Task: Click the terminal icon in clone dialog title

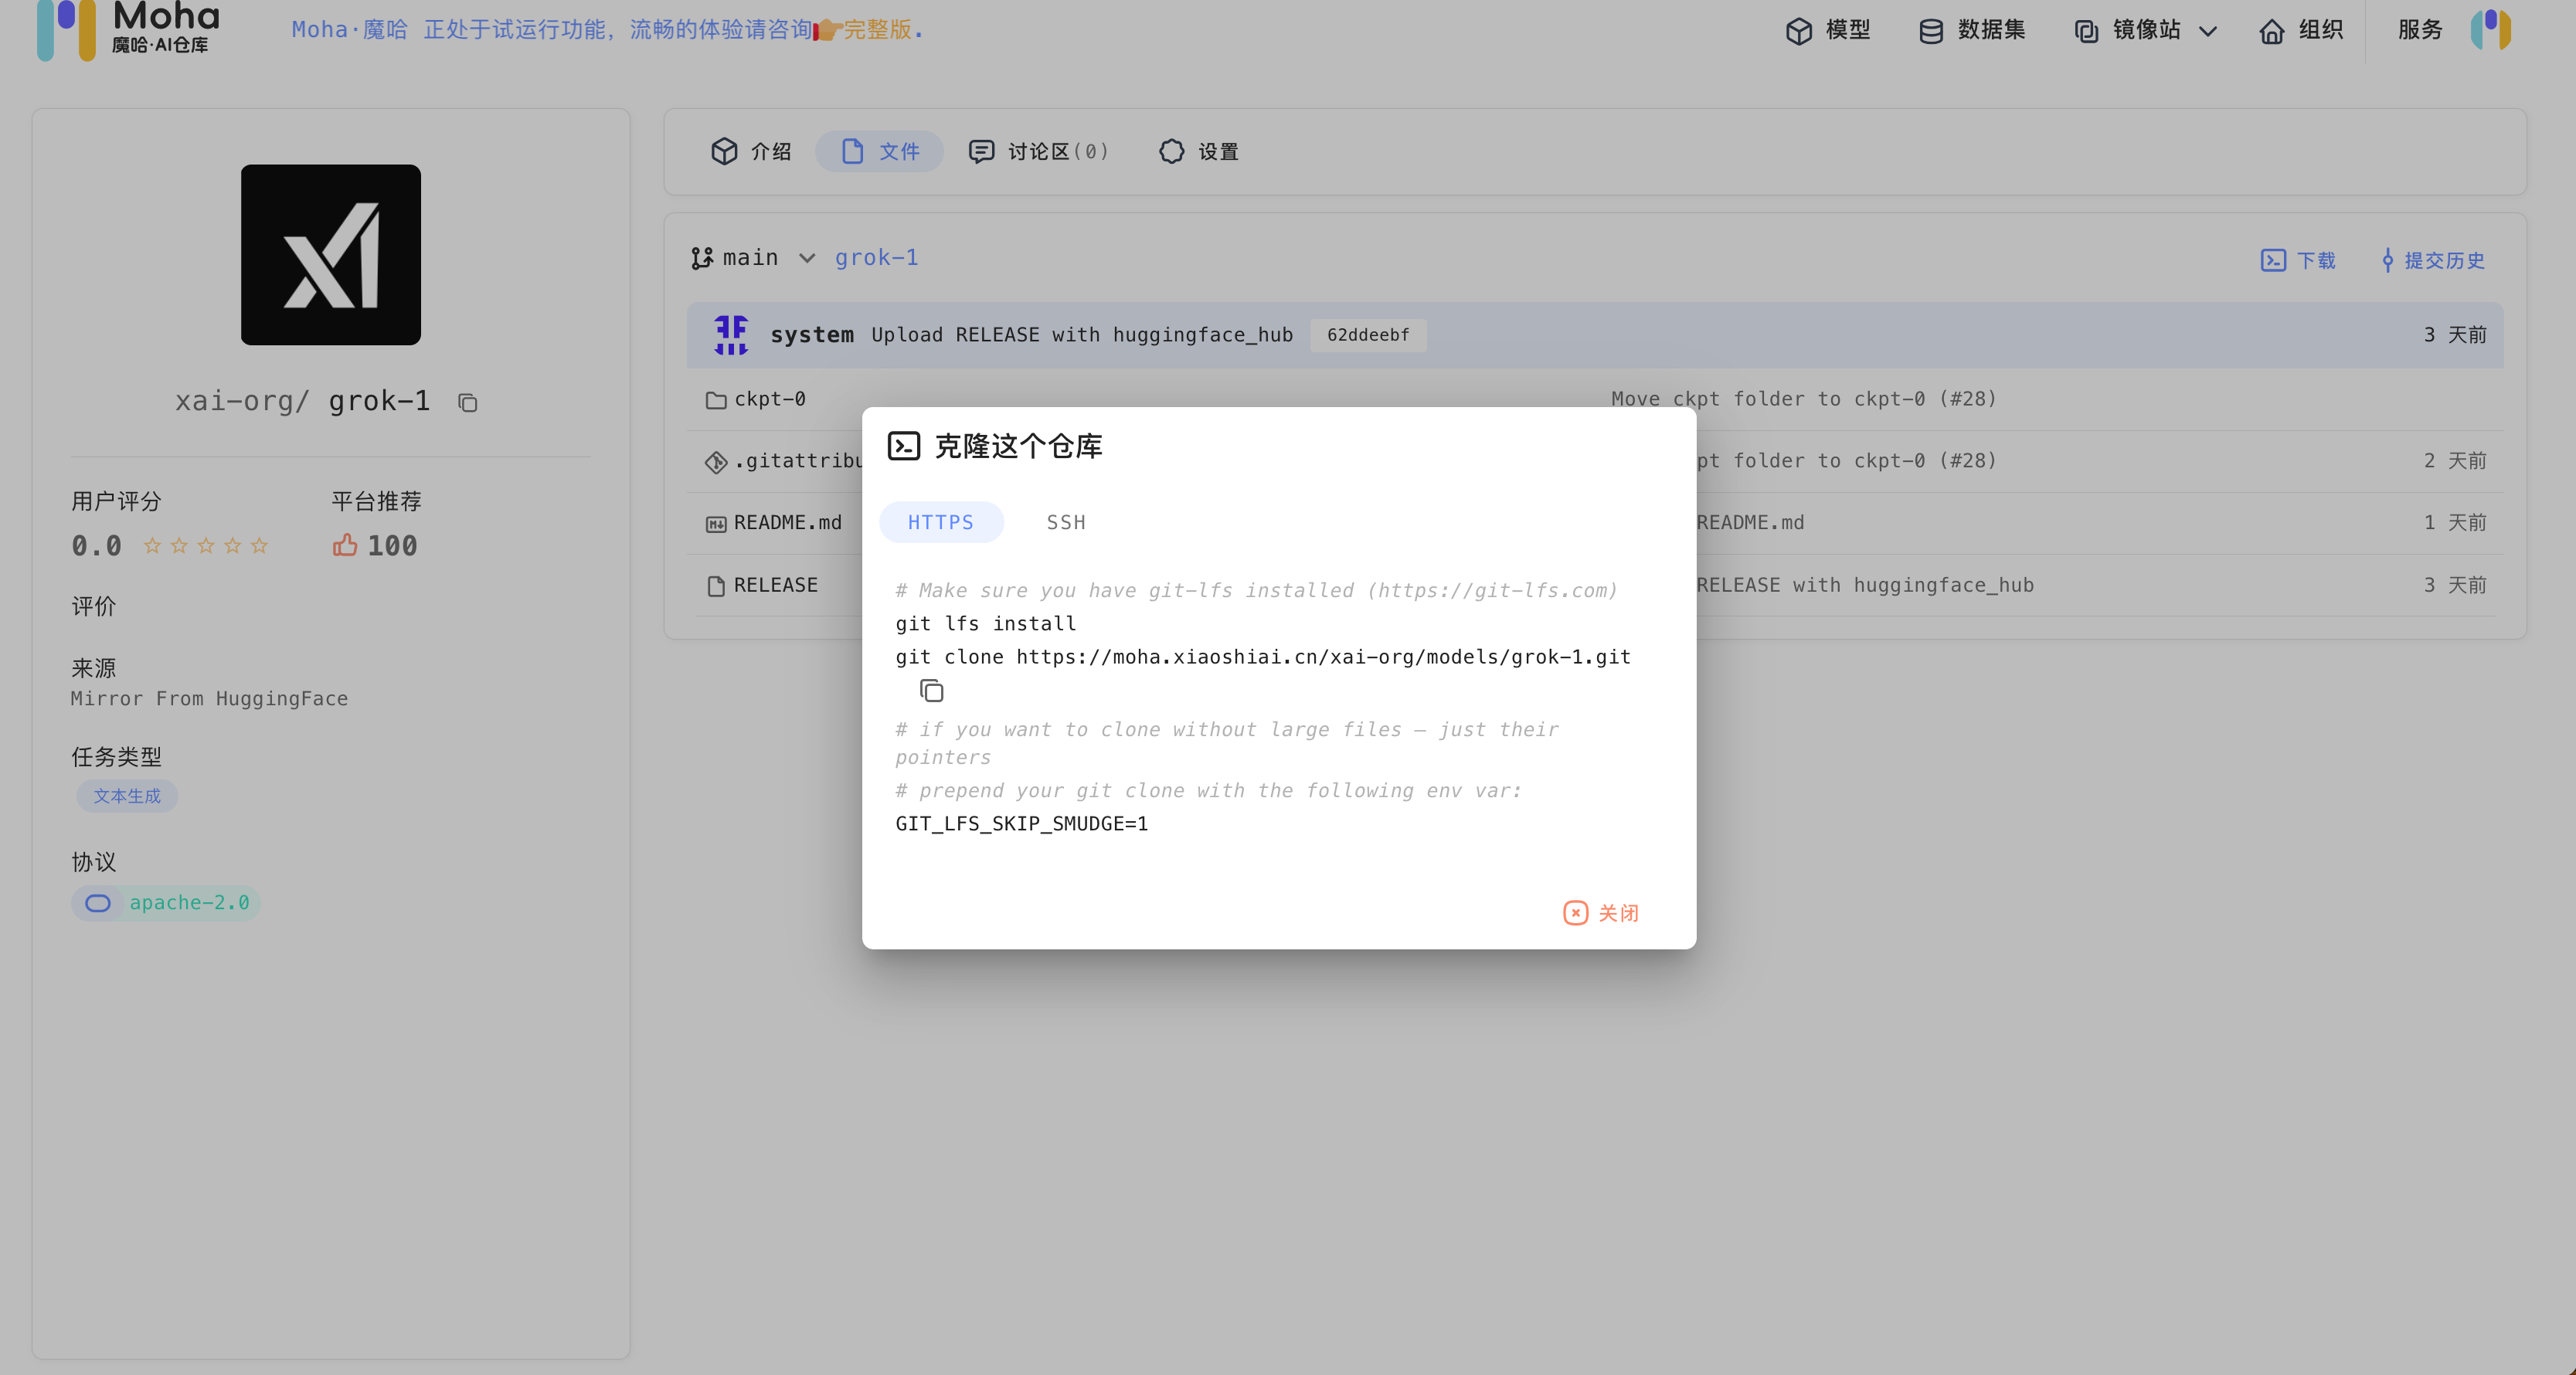Action: [903, 446]
